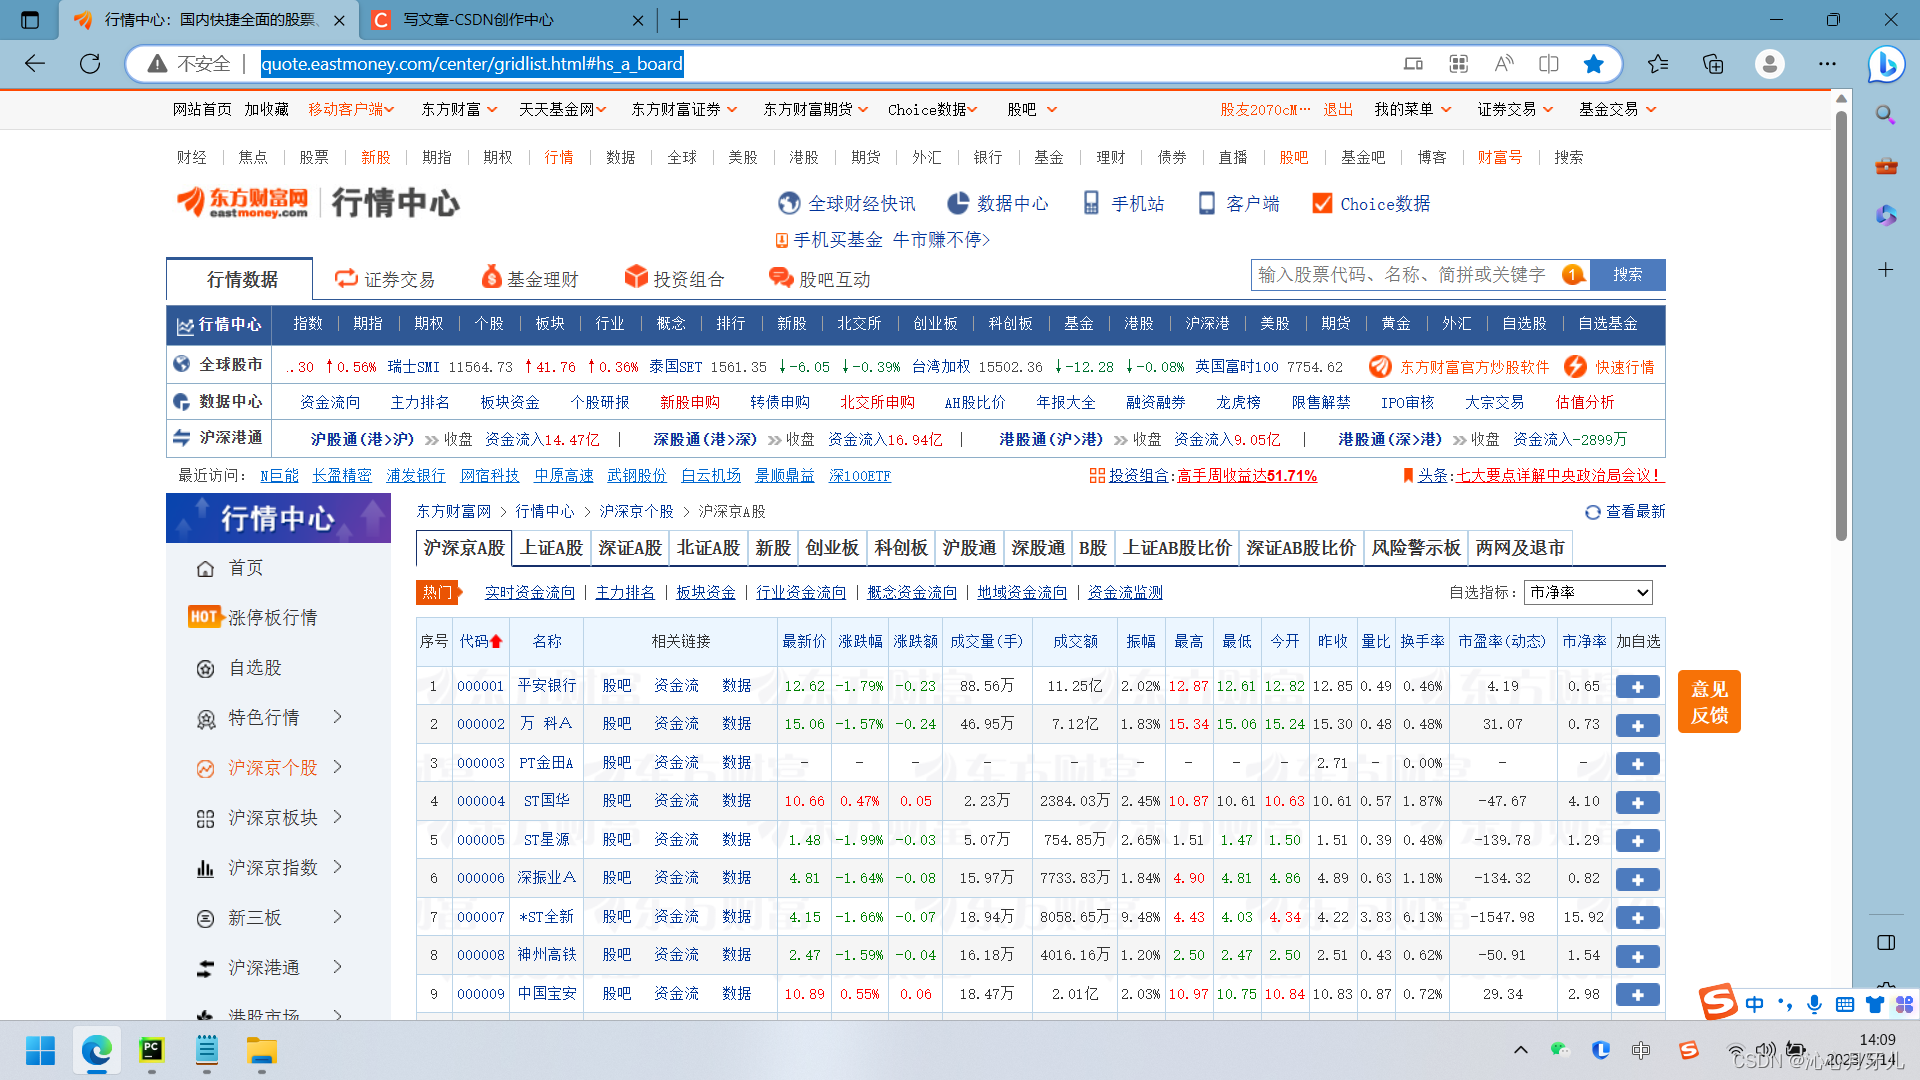Add 平安银行 to watchlist with plus button
Viewport: 1920px width, 1080px height.
pos(1637,687)
